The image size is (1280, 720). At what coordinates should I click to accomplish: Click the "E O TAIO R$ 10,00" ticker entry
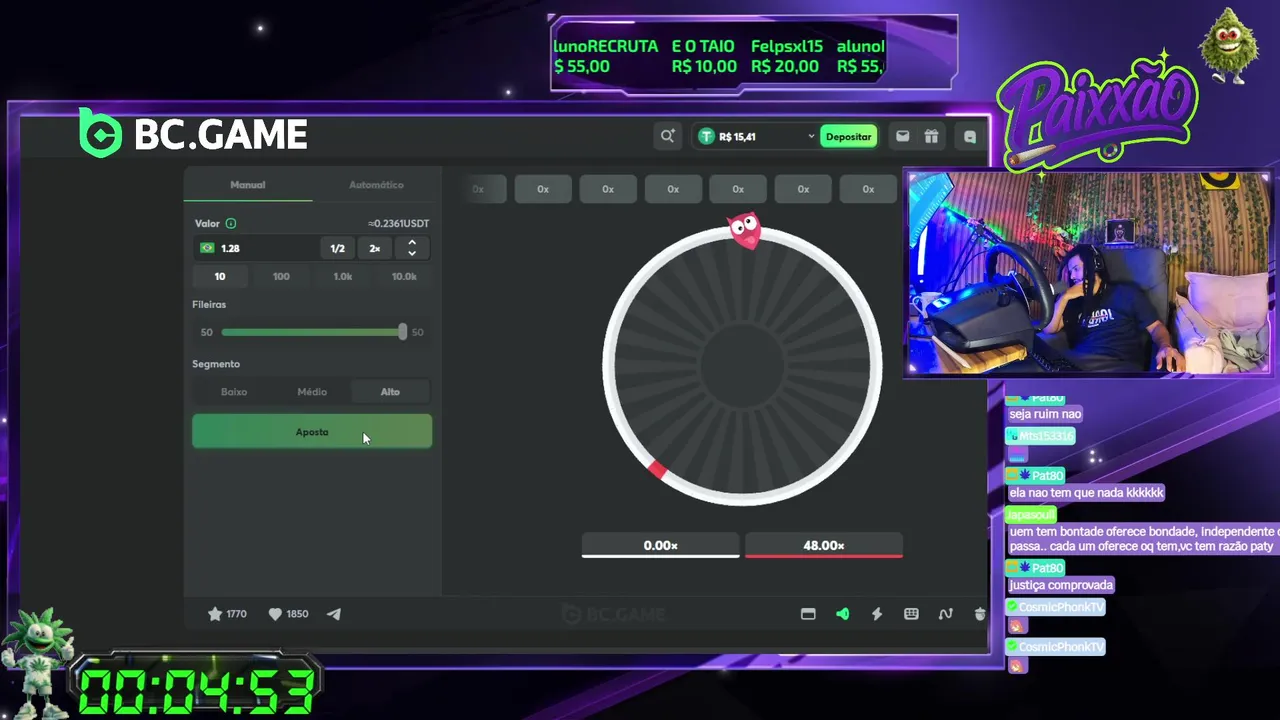(x=704, y=56)
